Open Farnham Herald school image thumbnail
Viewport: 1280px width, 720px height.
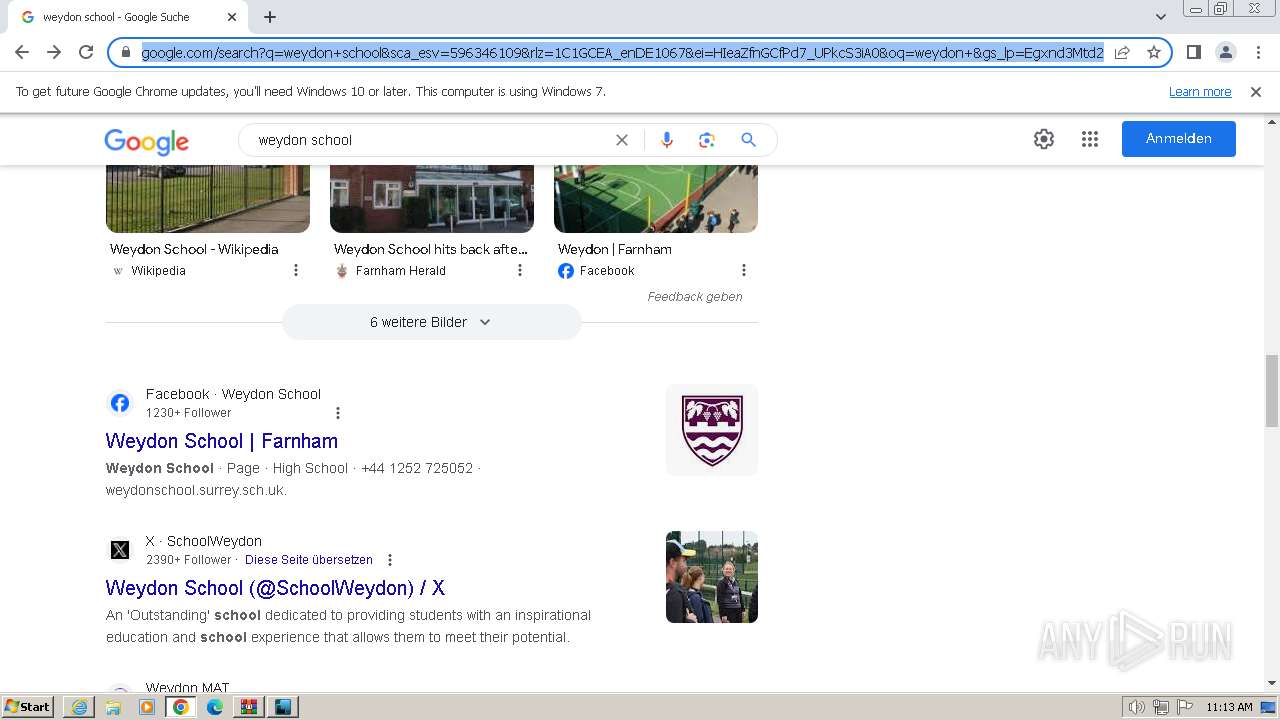point(432,198)
